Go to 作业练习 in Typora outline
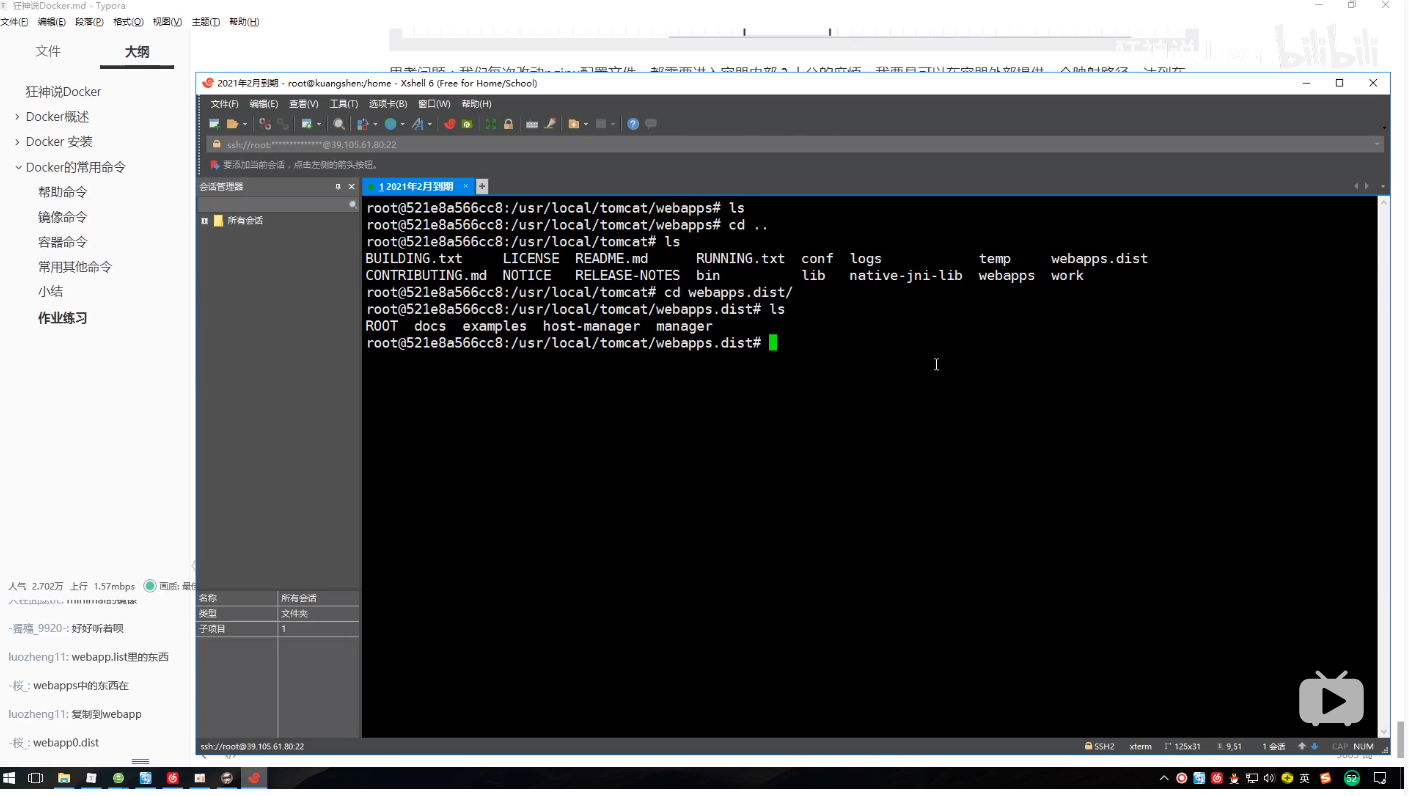 coord(63,318)
